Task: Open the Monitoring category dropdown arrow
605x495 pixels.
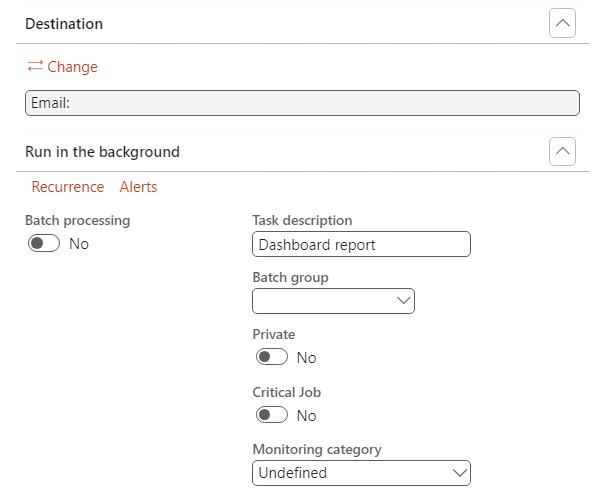Action: pos(460,472)
